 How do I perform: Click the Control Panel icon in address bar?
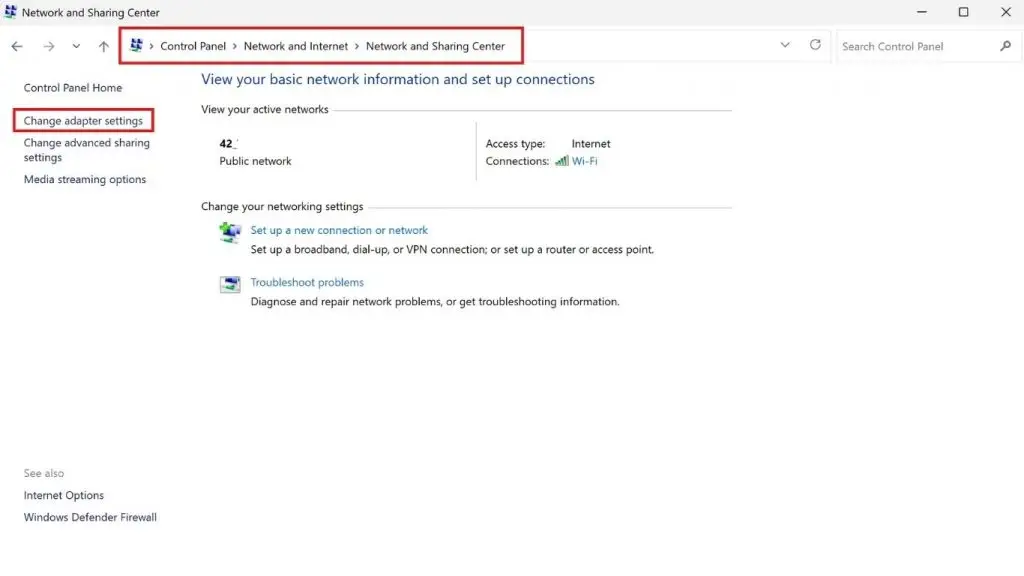click(x=136, y=46)
